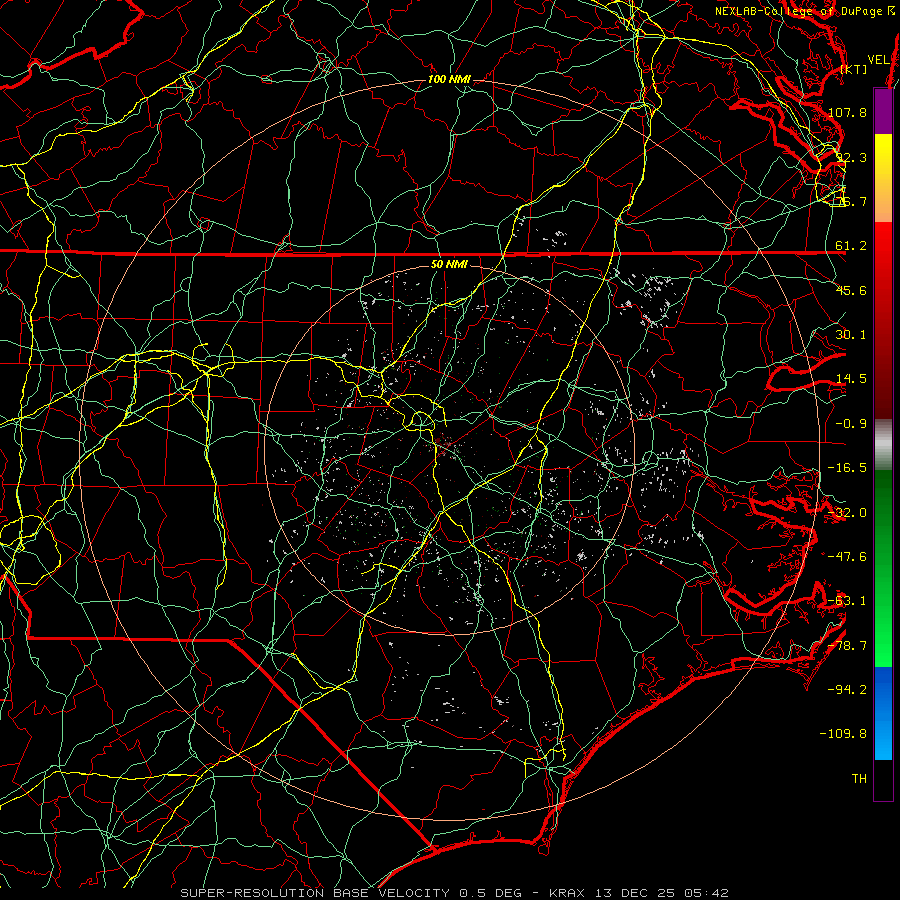Click the -94.2 legend value
This screenshot has height=900, width=900.
pyautogui.click(x=848, y=690)
